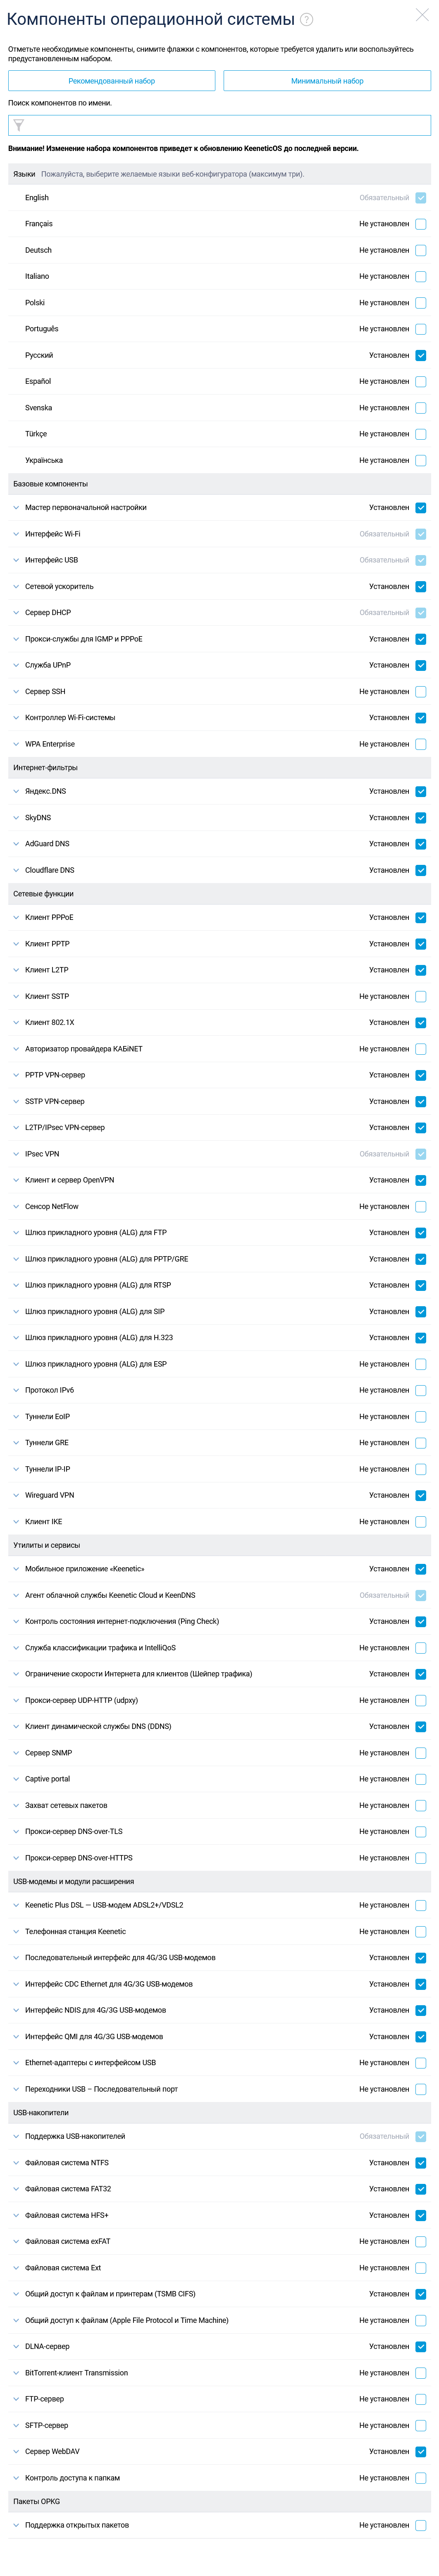Screen dimensions: 439x2576
Task: Uncheck the Русский language checkbox
Action: [421, 355]
